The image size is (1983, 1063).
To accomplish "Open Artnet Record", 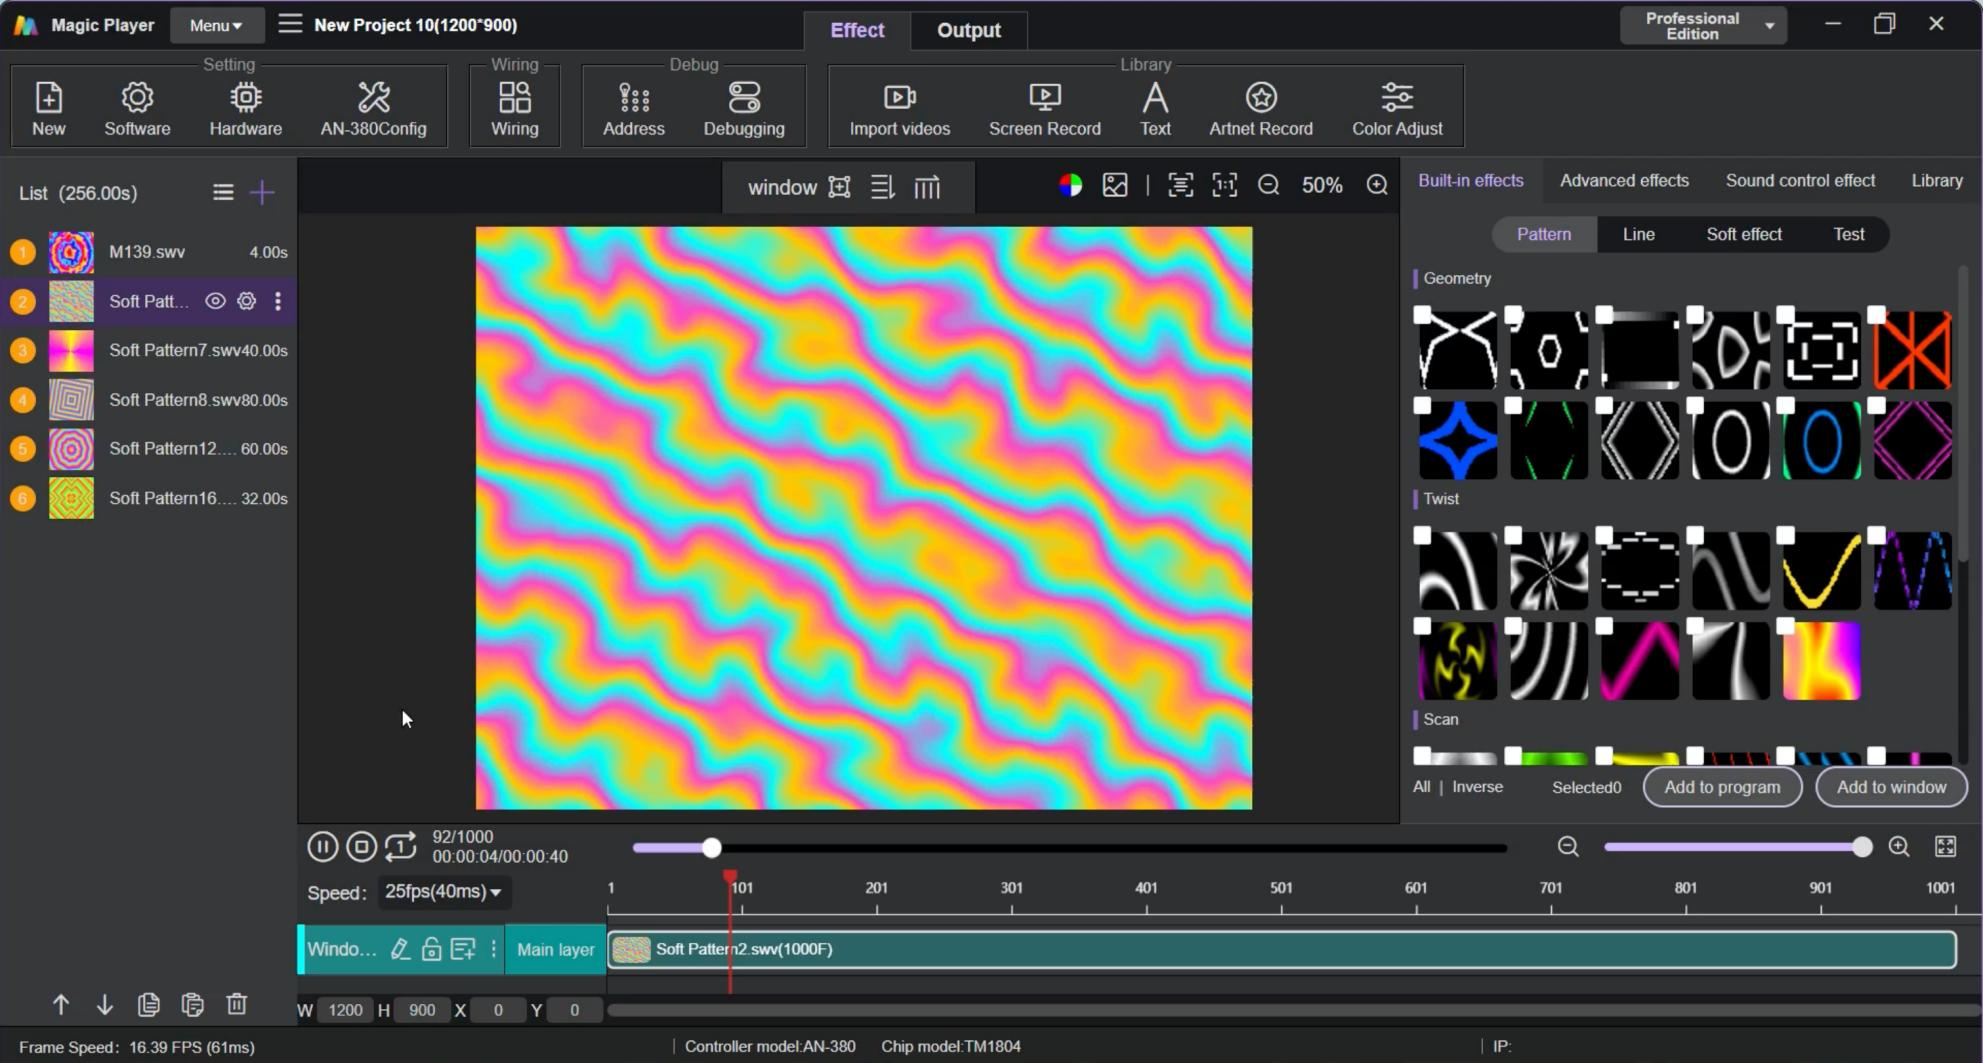I will (1261, 108).
